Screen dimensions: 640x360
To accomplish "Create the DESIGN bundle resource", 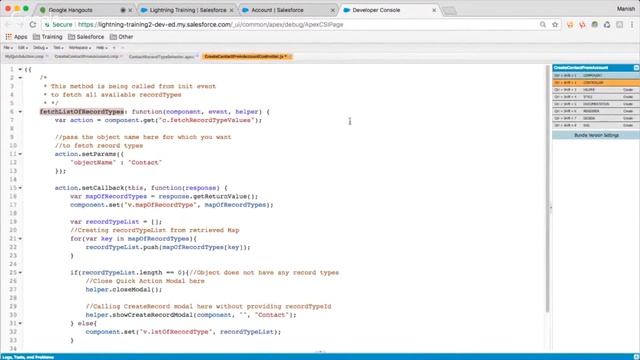I will point(628,118).
